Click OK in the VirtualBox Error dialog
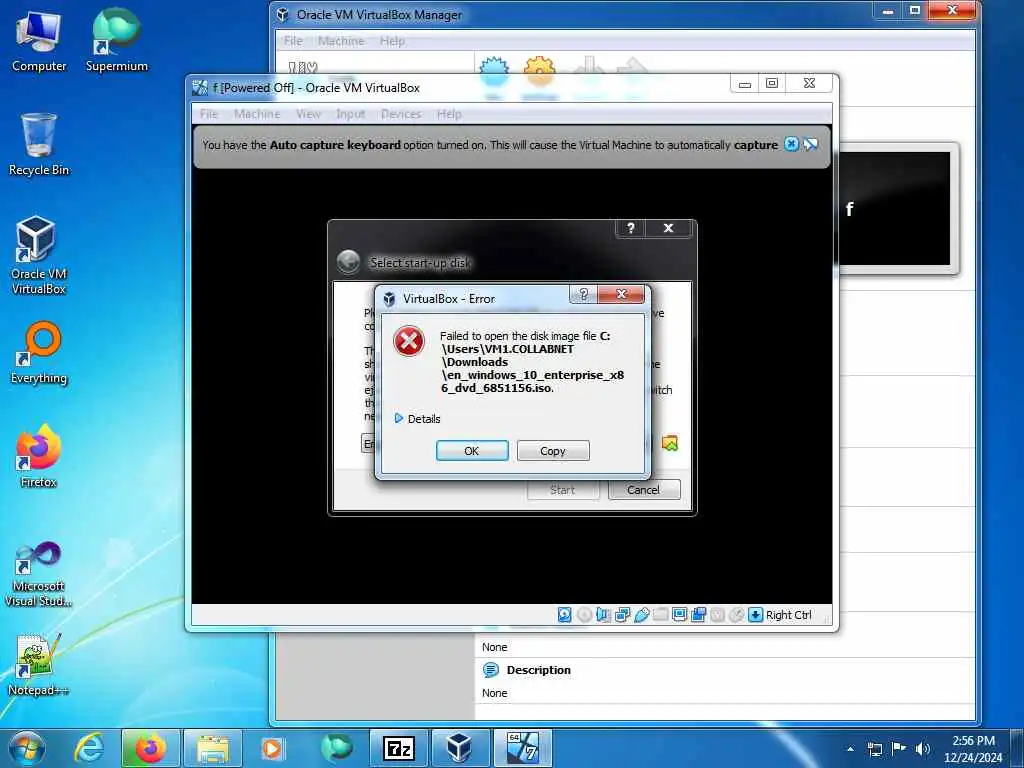Screen dimensions: 1024x768 tap(472, 451)
